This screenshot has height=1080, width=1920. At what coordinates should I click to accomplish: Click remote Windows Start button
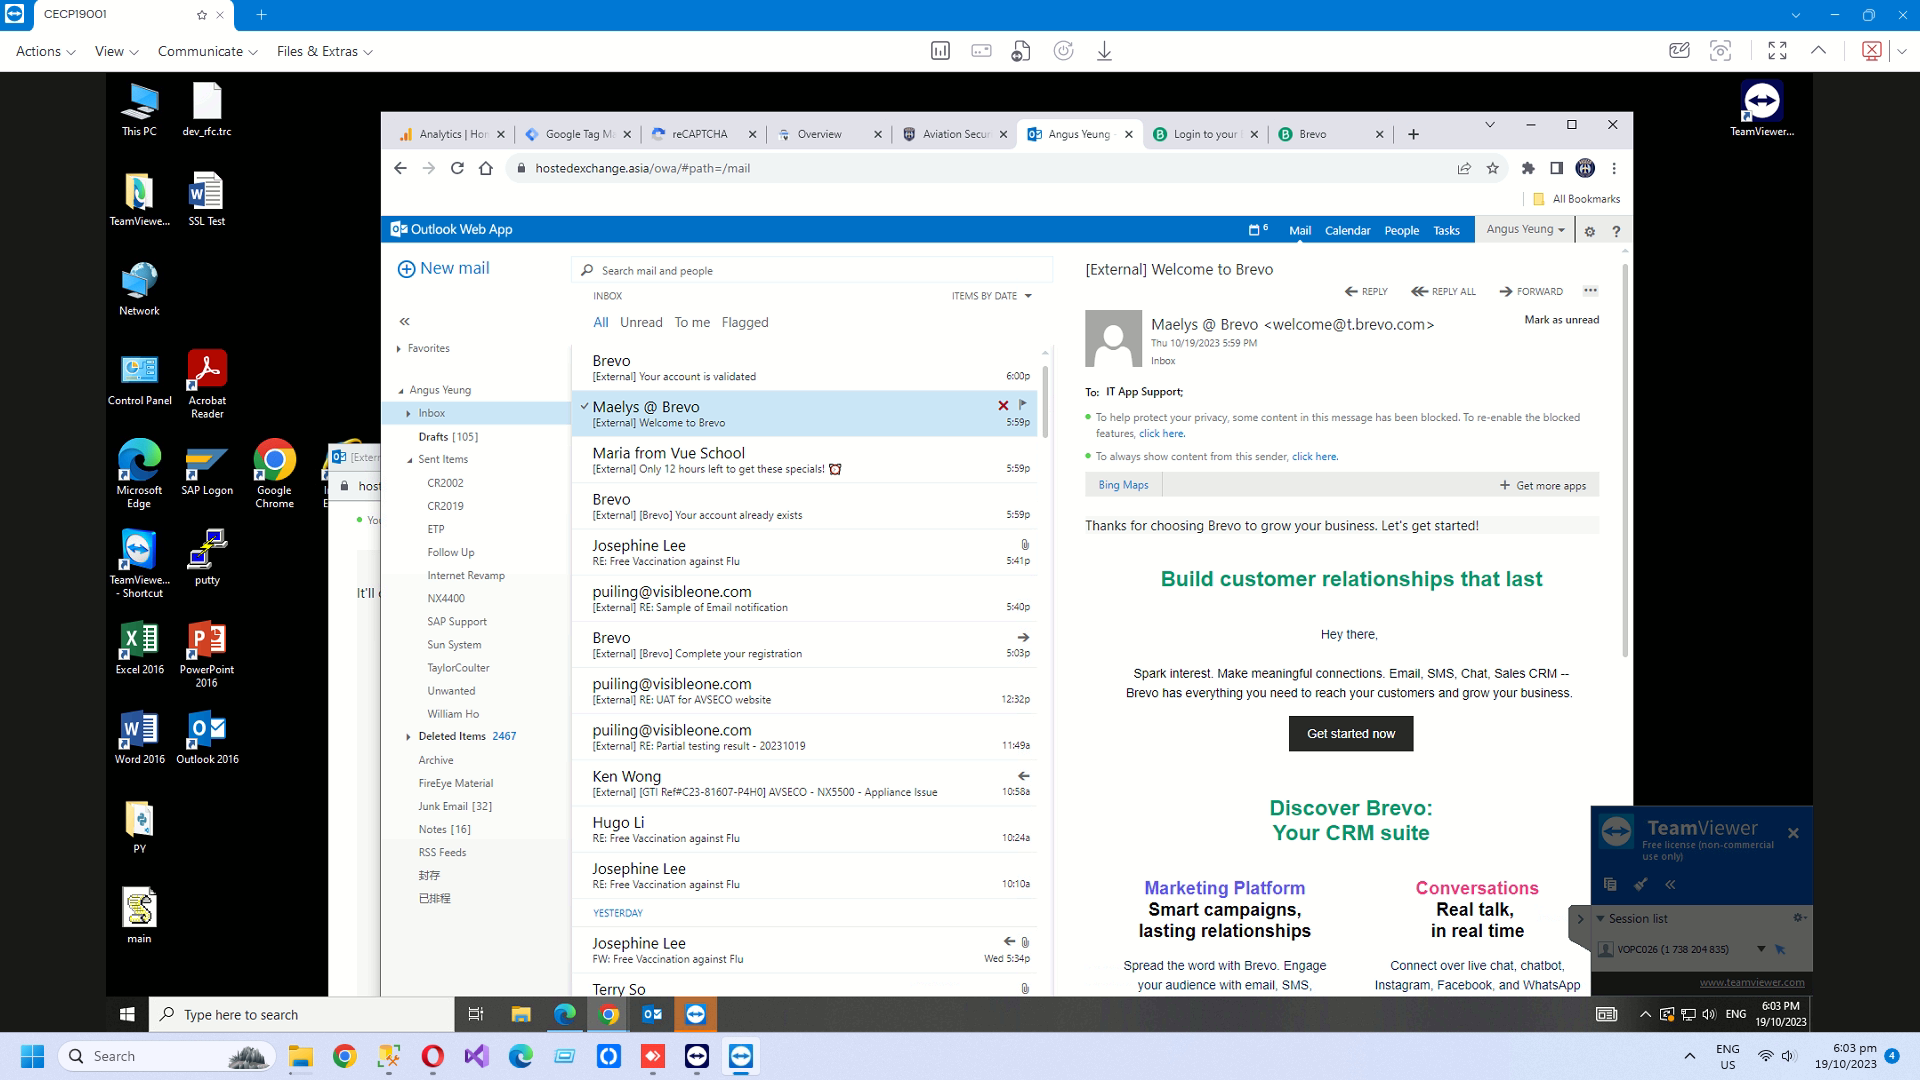click(x=127, y=1014)
